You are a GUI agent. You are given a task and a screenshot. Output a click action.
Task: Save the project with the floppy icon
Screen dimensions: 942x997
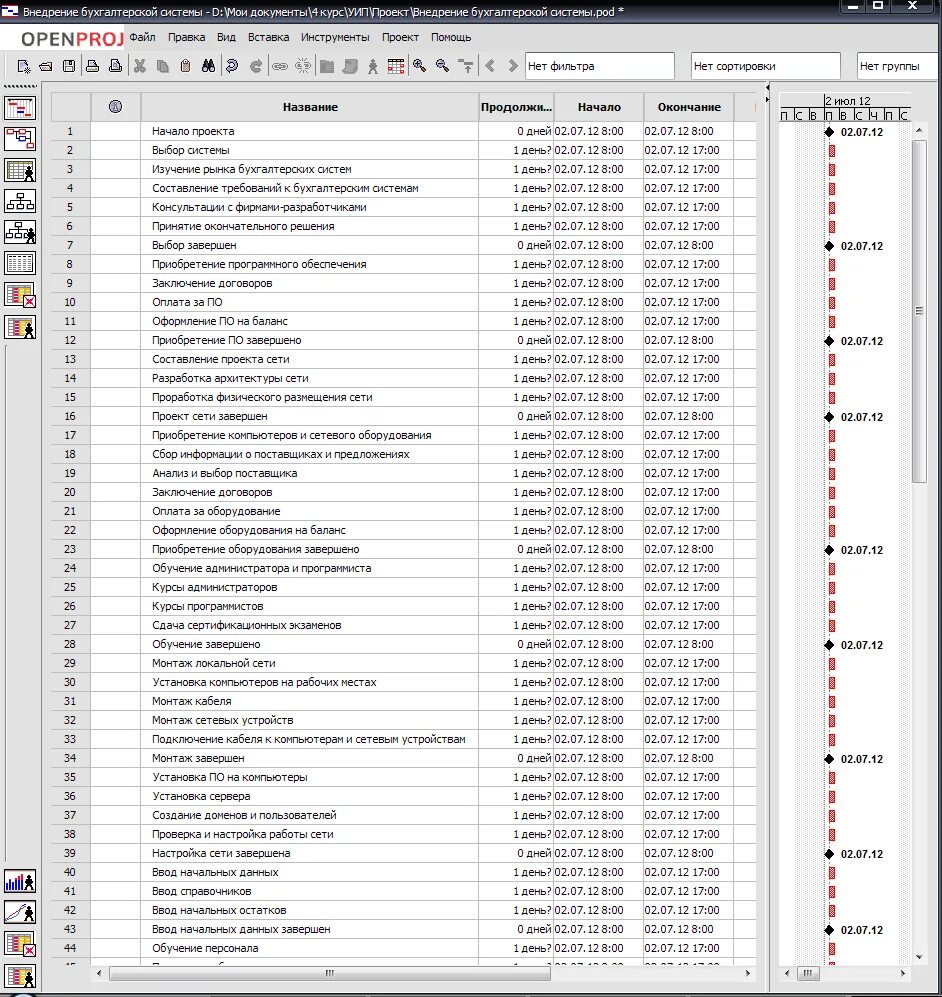pos(69,66)
